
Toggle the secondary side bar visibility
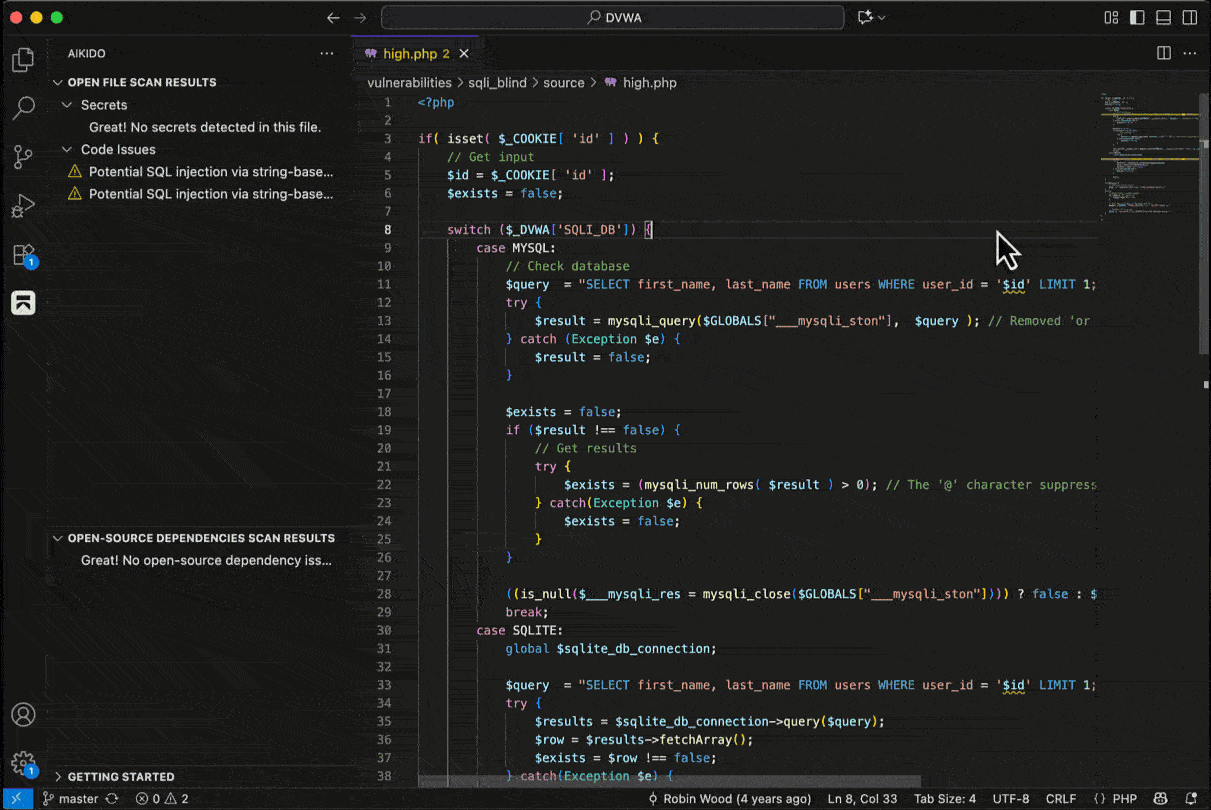click(x=1189, y=17)
